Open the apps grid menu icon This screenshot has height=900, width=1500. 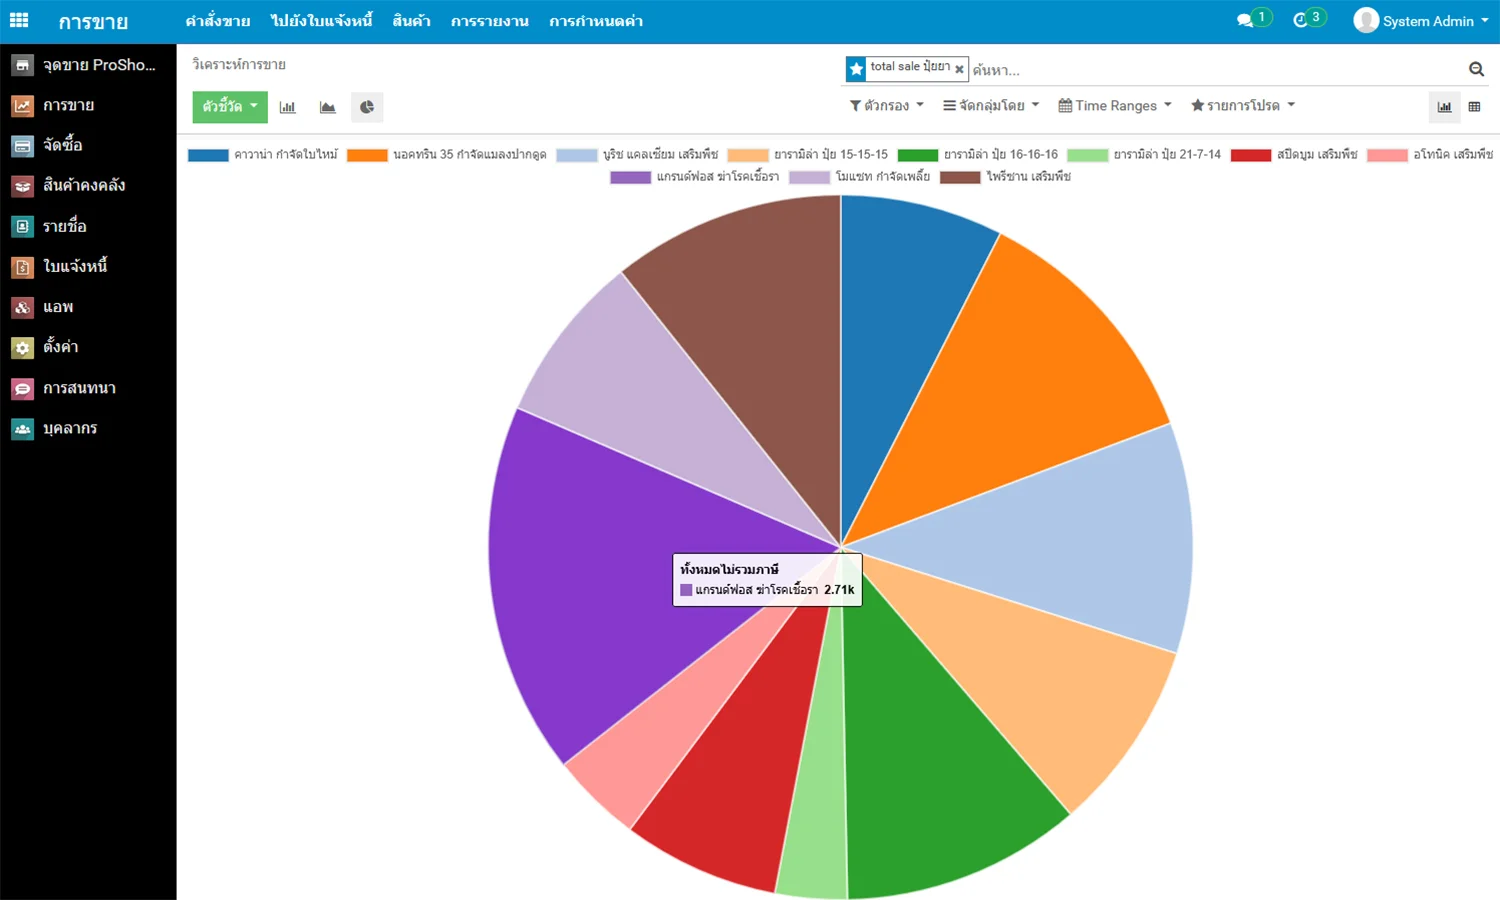point(19,20)
